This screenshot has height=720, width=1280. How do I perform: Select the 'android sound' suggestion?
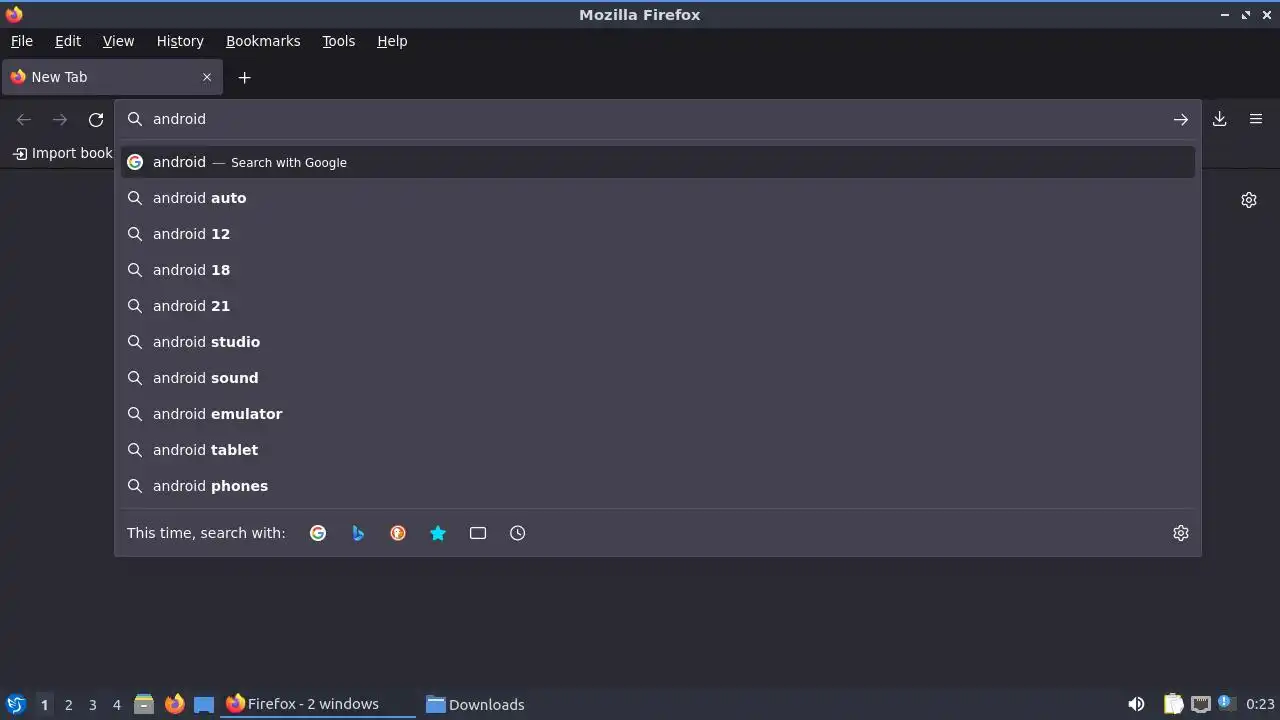pos(658,378)
